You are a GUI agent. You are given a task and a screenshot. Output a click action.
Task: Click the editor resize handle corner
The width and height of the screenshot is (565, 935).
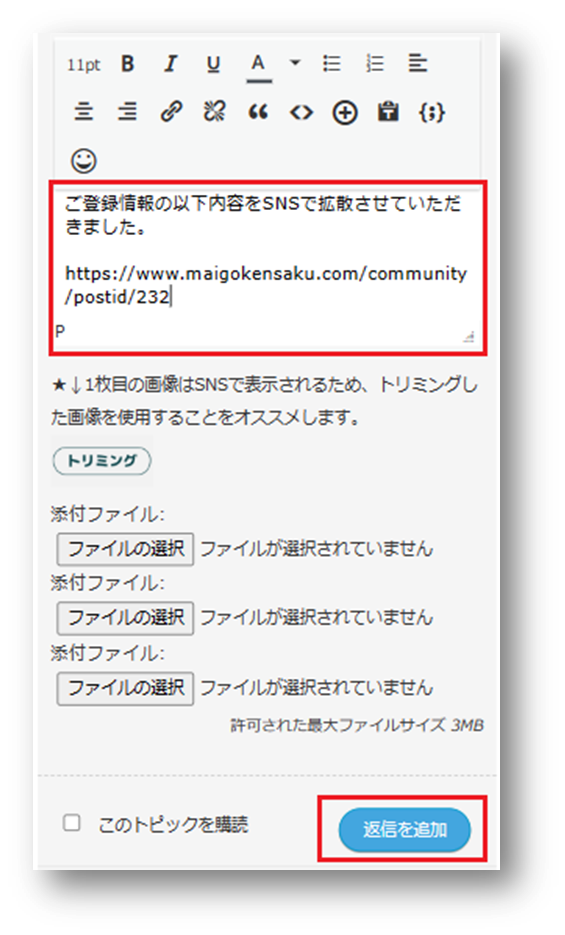(x=469, y=337)
